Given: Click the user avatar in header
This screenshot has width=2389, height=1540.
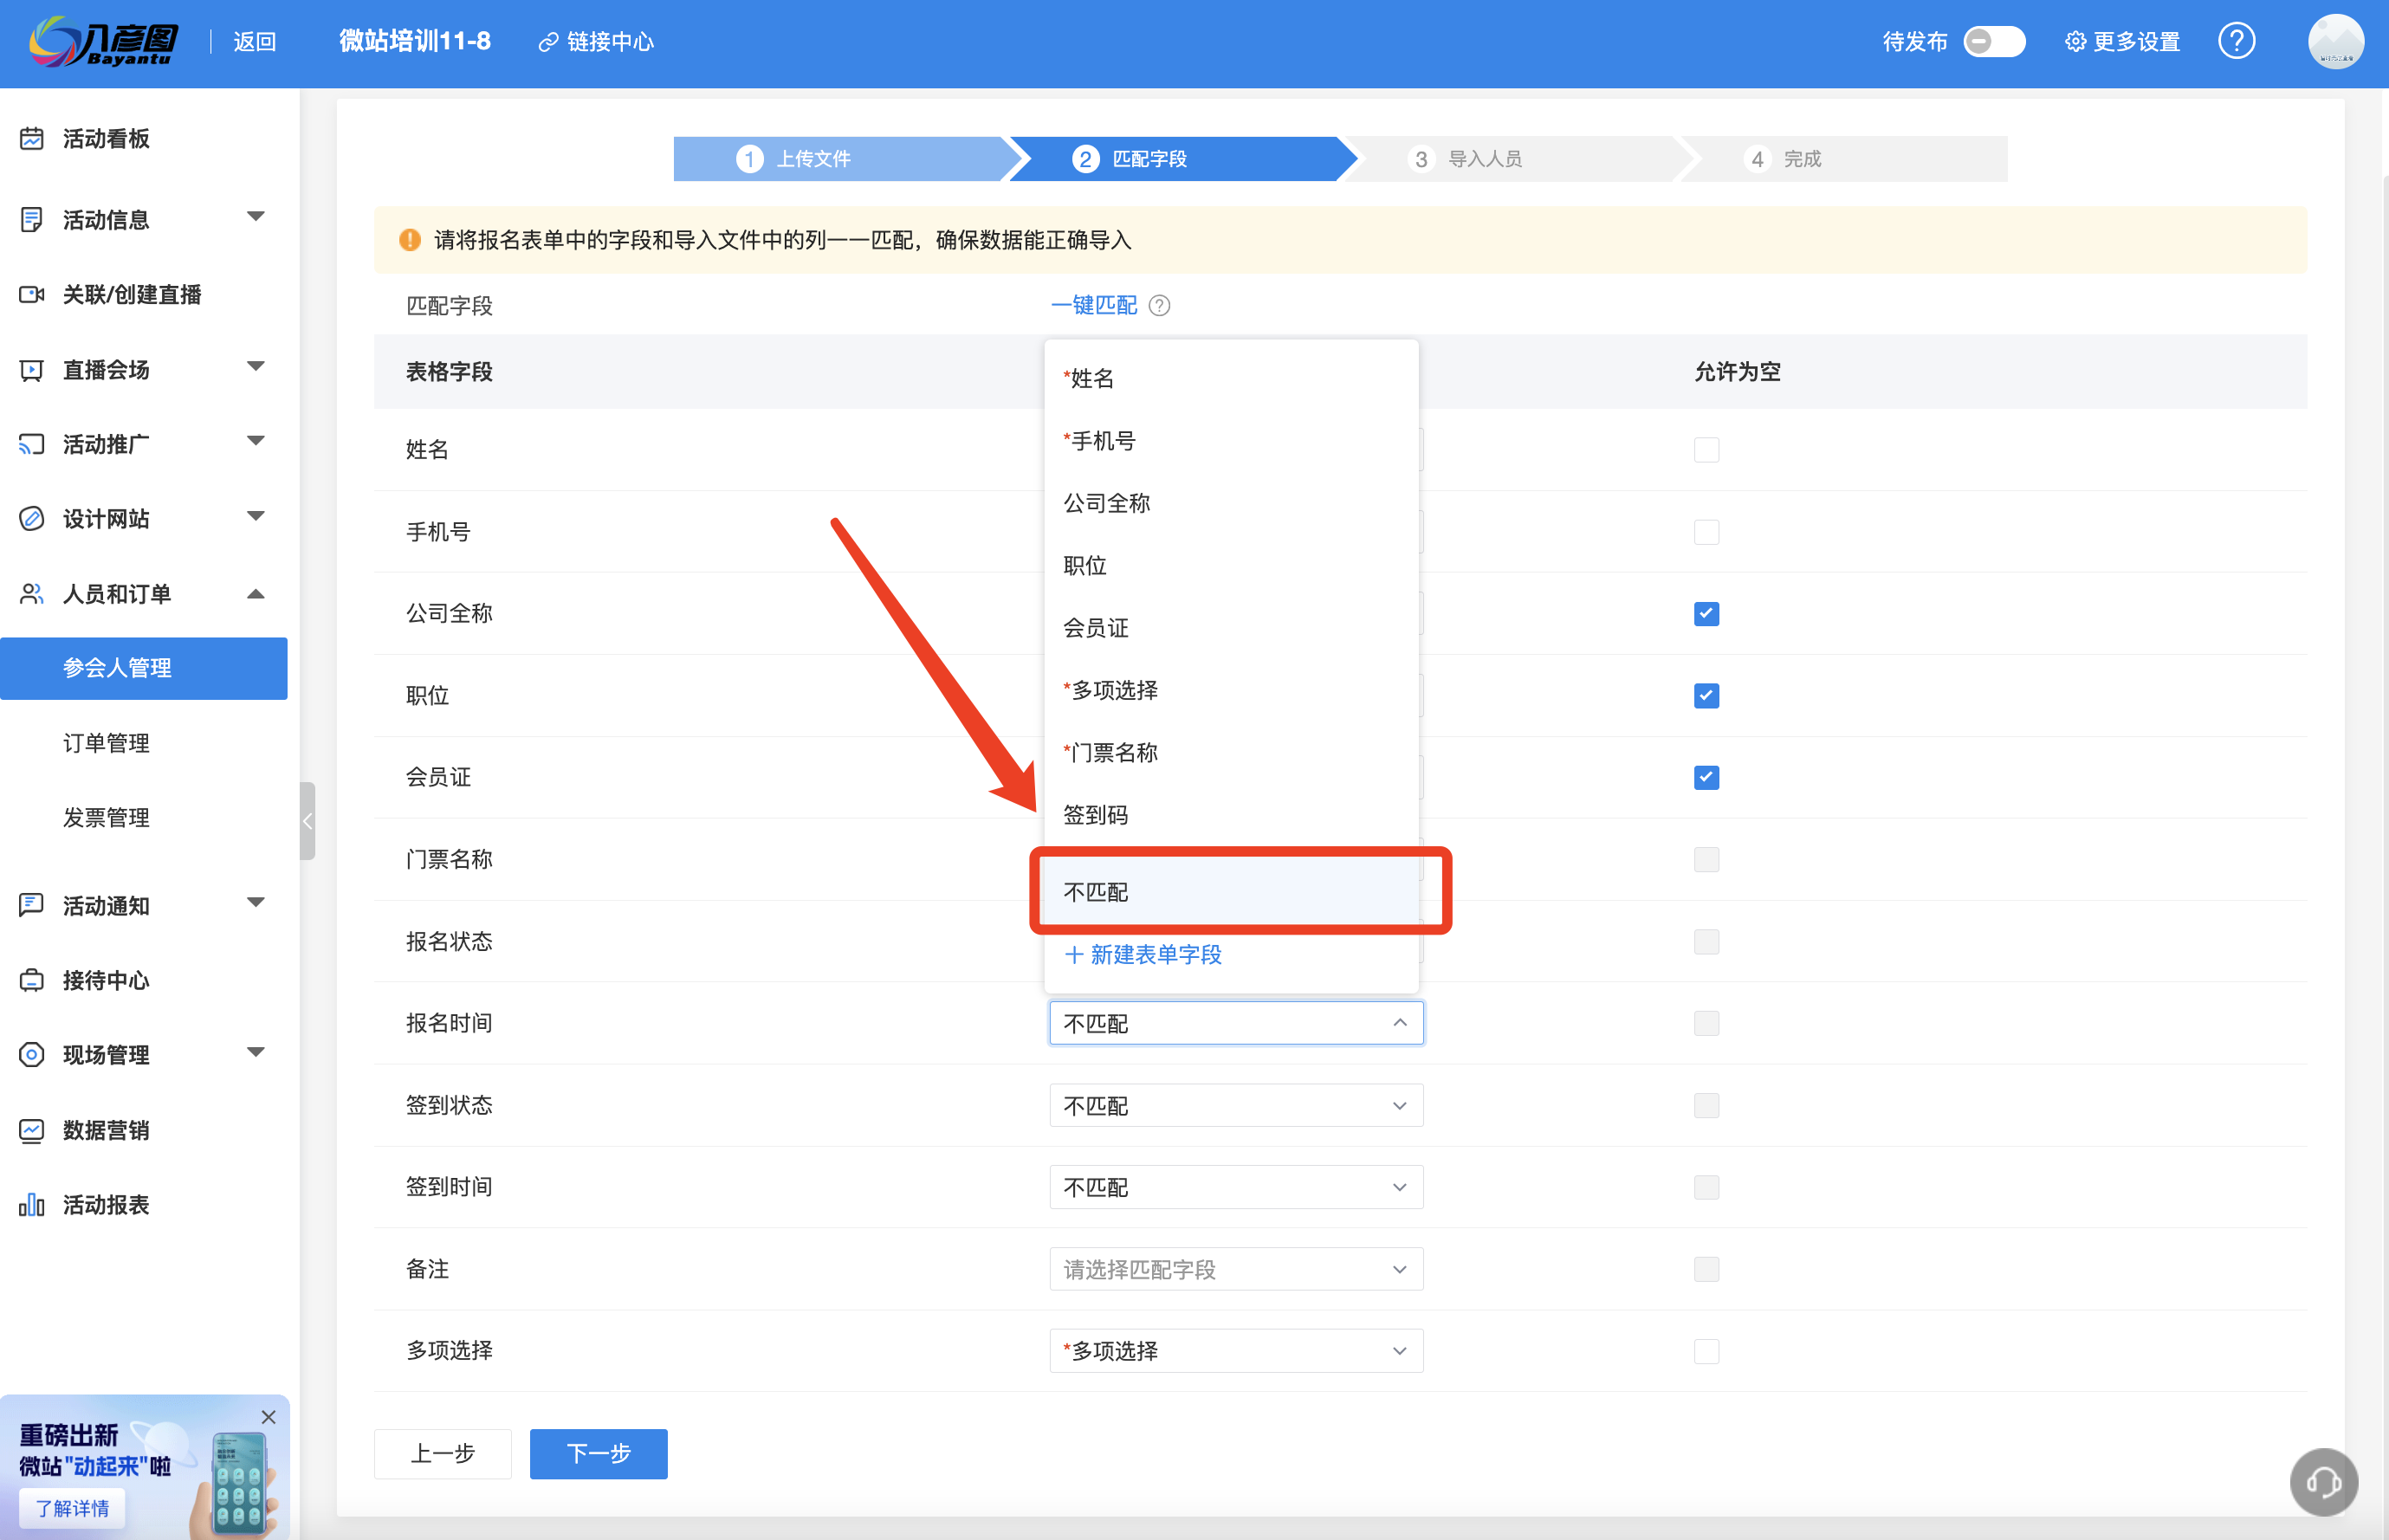Looking at the screenshot, I should (x=2336, y=42).
